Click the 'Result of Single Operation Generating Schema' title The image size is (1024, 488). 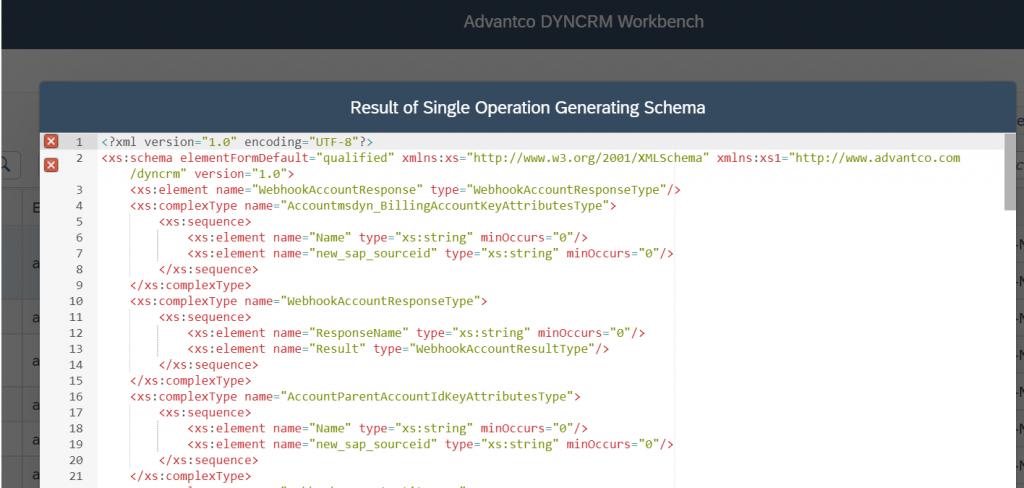[528, 108]
